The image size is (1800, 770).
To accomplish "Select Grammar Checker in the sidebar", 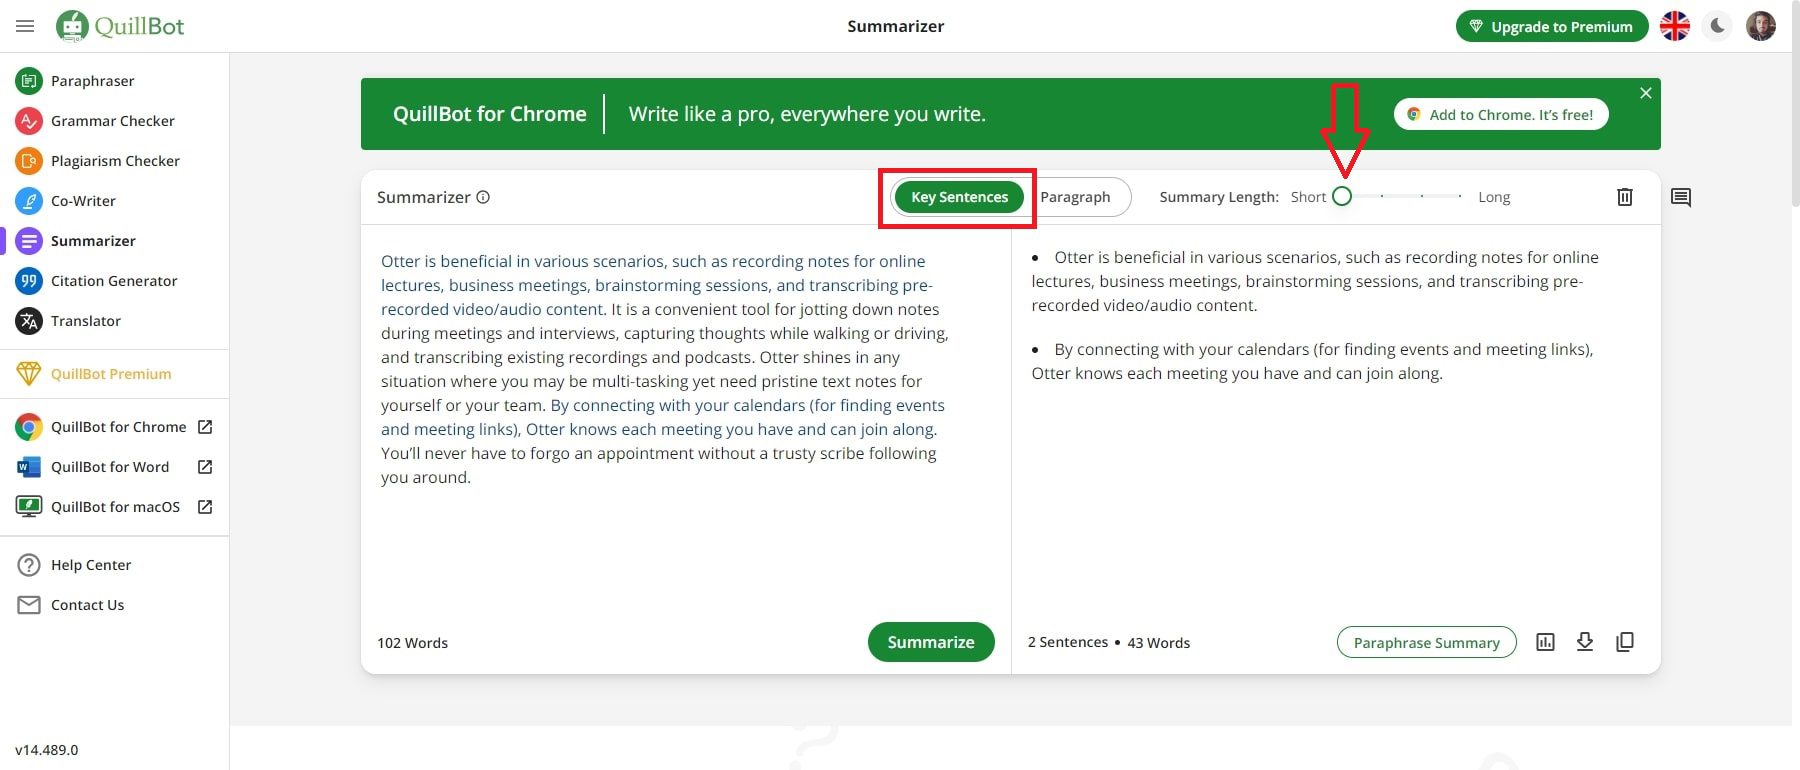I will coord(112,121).
